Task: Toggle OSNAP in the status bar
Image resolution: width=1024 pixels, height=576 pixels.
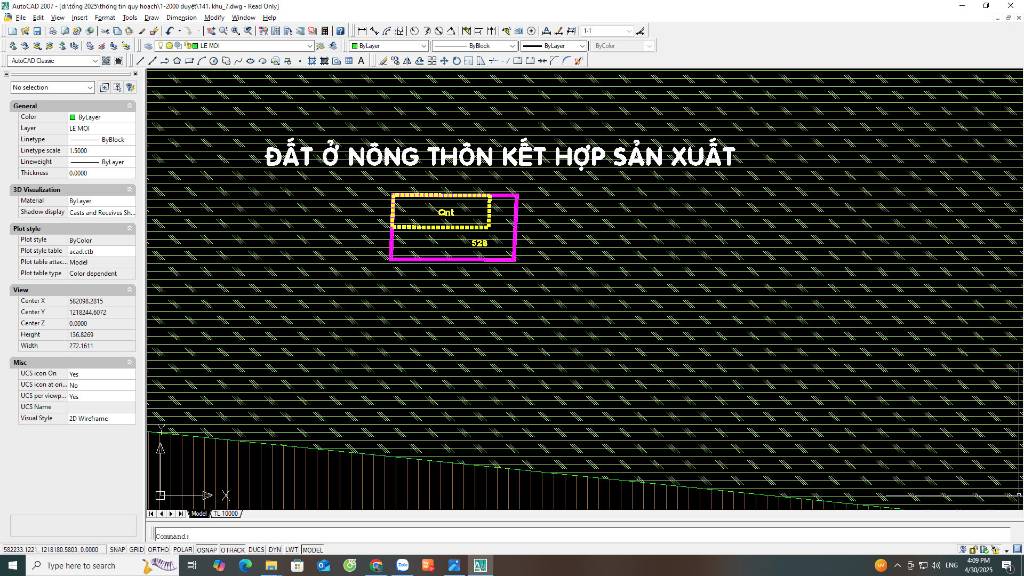Action: 207,550
